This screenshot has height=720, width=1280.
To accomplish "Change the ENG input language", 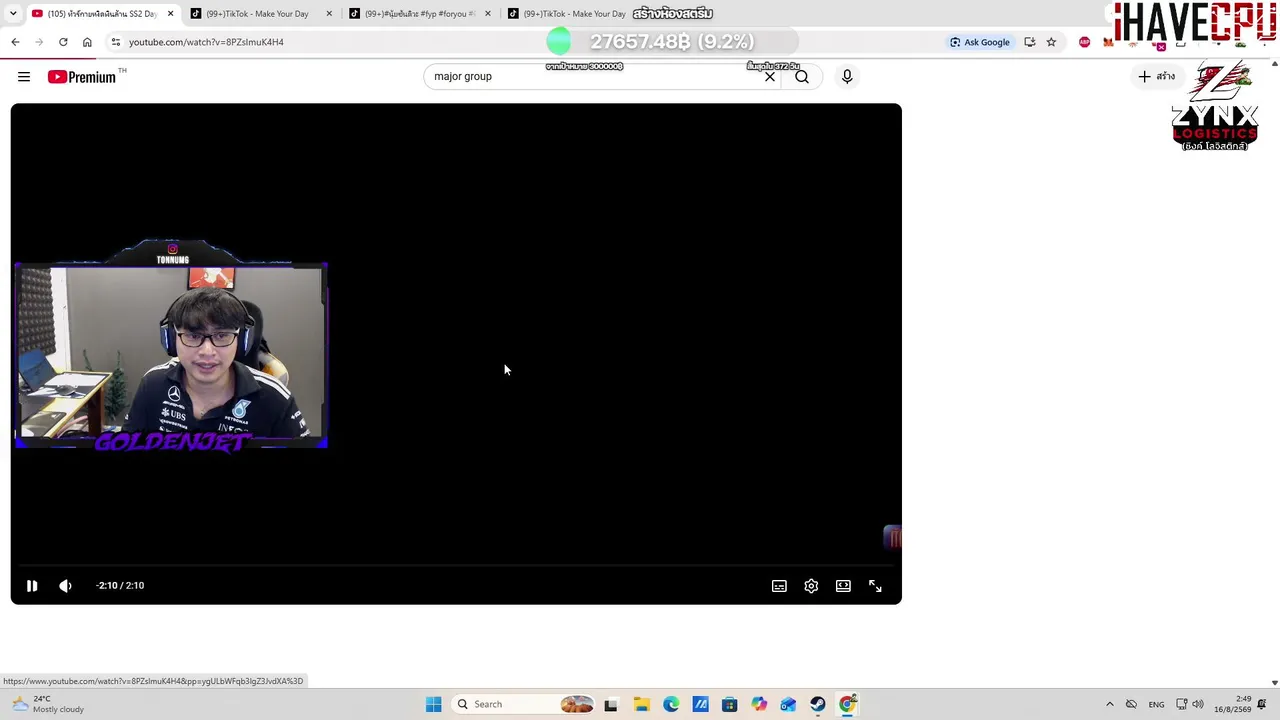I will (x=1156, y=704).
